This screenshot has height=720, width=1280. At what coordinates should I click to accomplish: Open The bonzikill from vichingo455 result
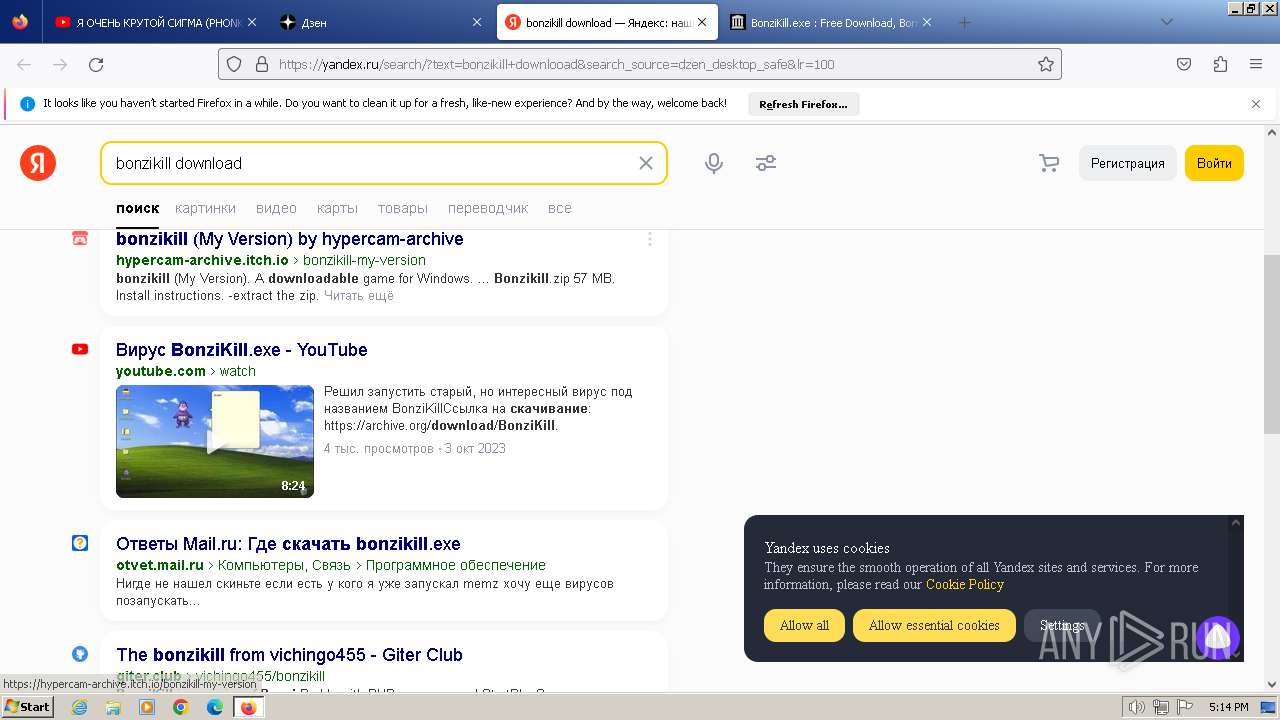289,655
